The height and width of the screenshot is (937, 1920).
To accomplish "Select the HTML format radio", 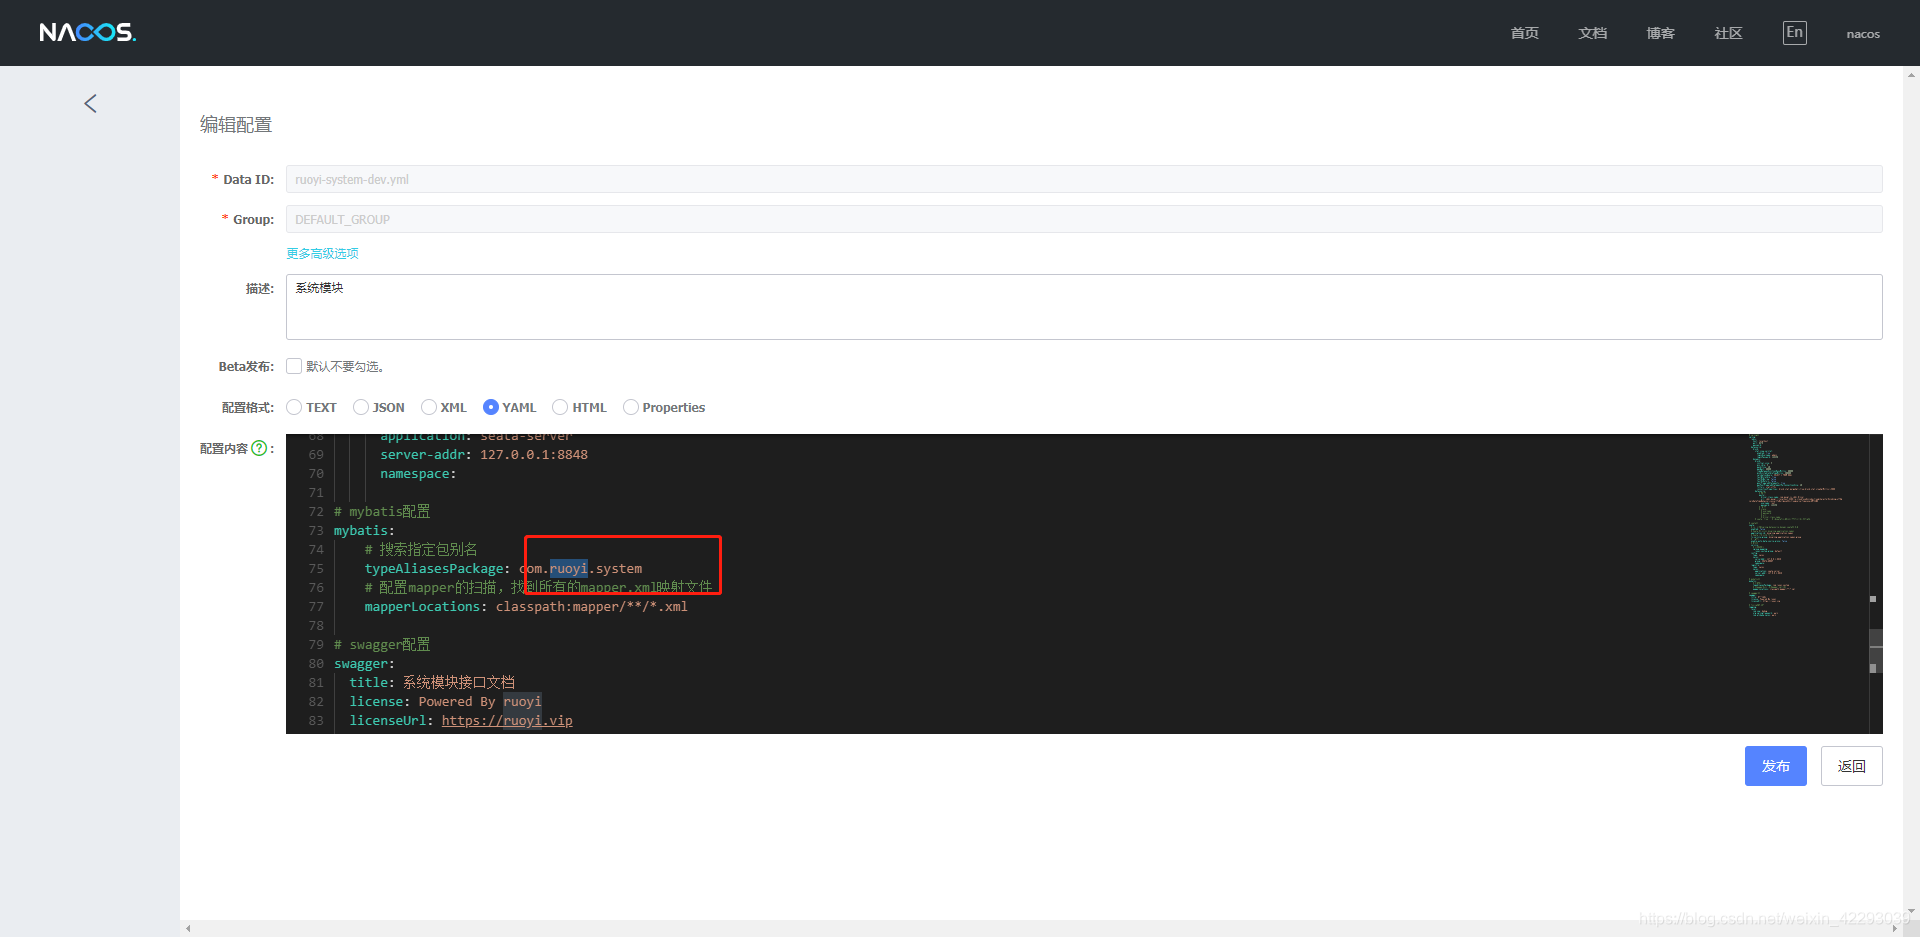I will coord(560,407).
